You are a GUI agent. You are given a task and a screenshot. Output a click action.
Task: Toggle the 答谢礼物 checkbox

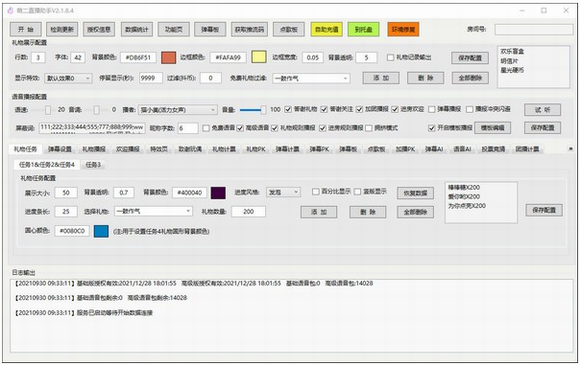(x=288, y=109)
